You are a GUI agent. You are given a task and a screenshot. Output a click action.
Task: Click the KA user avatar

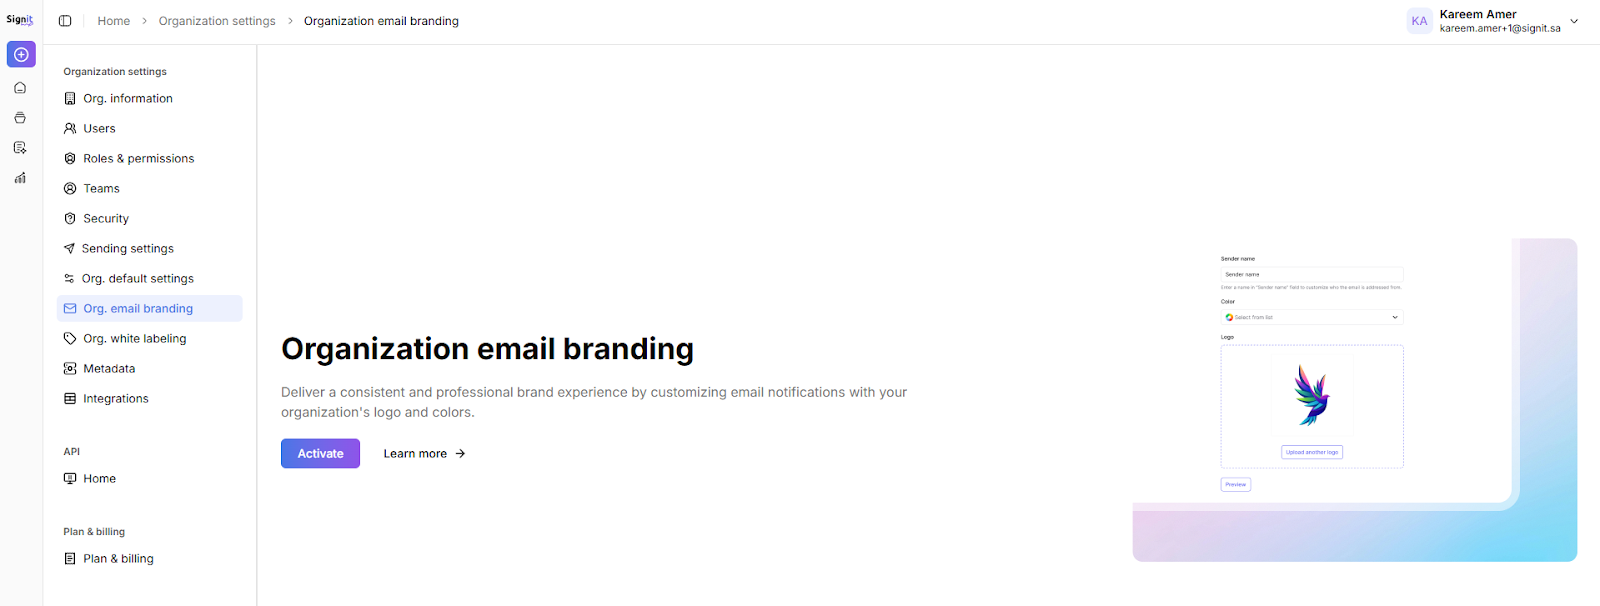(x=1419, y=21)
